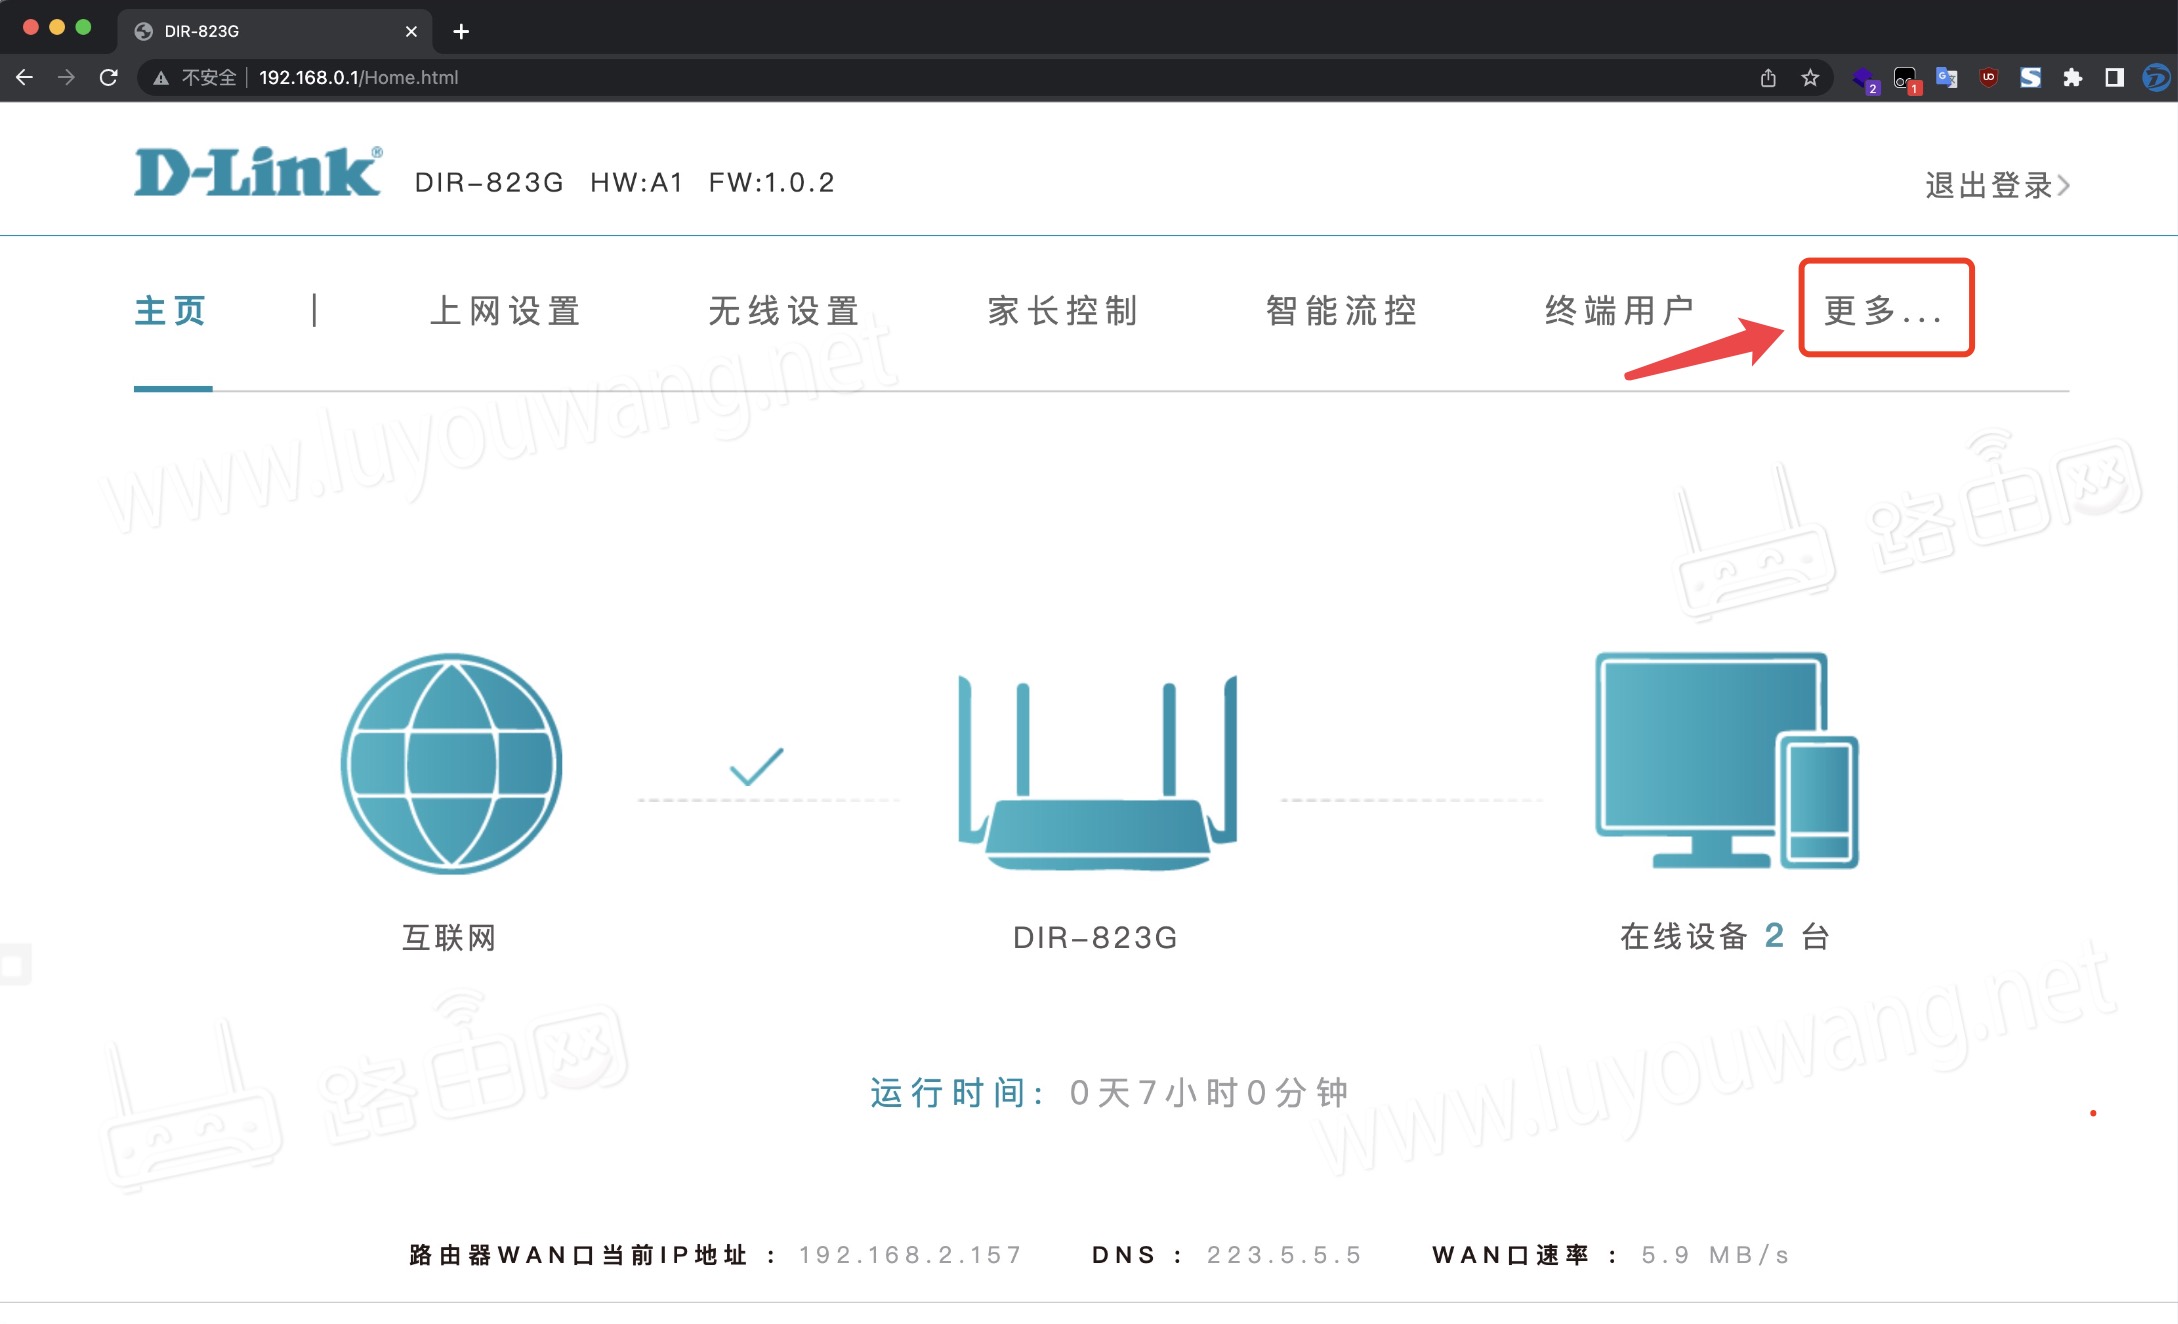This screenshot has height=1324, width=2178.
Task: Select the 智能流控 tab
Action: (x=1340, y=311)
